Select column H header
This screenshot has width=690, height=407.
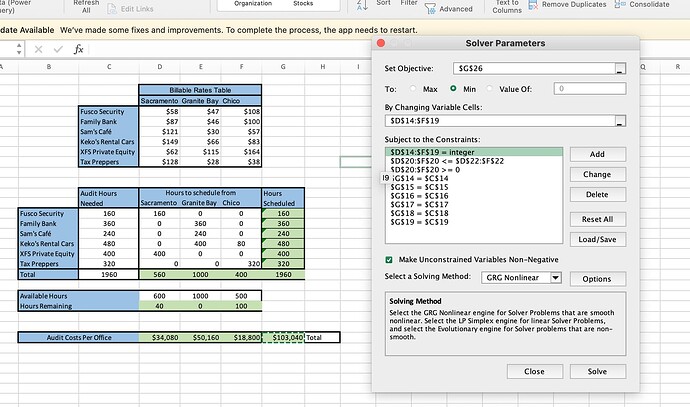(323, 67)
